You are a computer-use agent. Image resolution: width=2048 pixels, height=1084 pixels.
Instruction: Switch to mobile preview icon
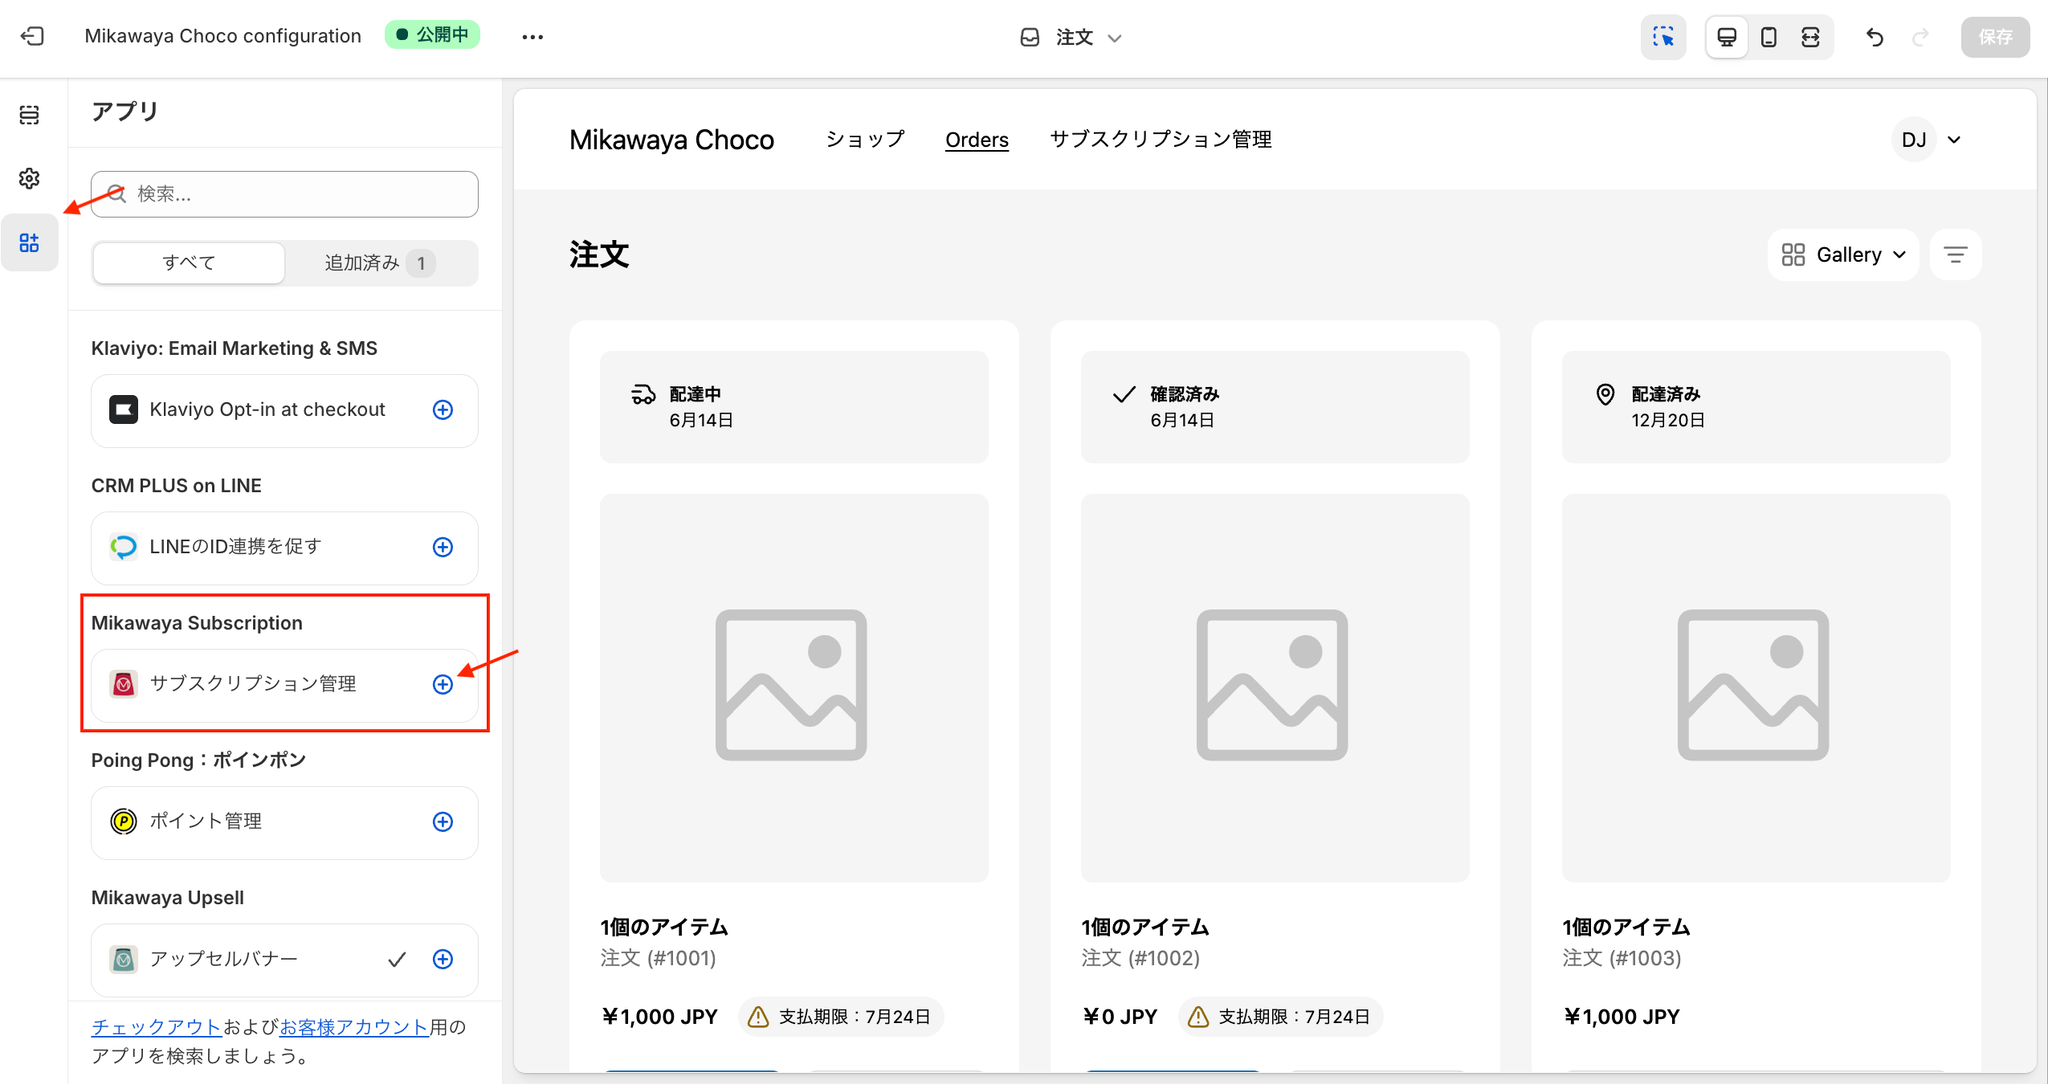tap(1769, 37)
